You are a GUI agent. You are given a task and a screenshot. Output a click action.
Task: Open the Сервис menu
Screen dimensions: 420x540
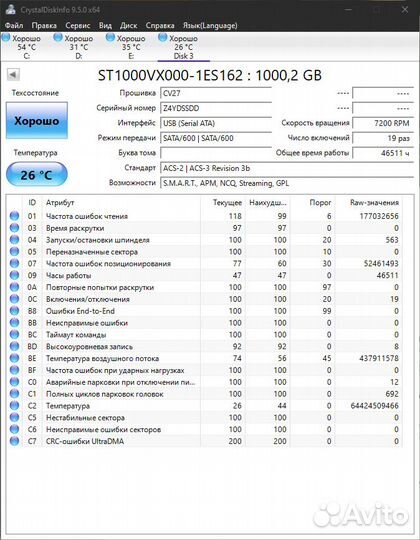[77, 25]
